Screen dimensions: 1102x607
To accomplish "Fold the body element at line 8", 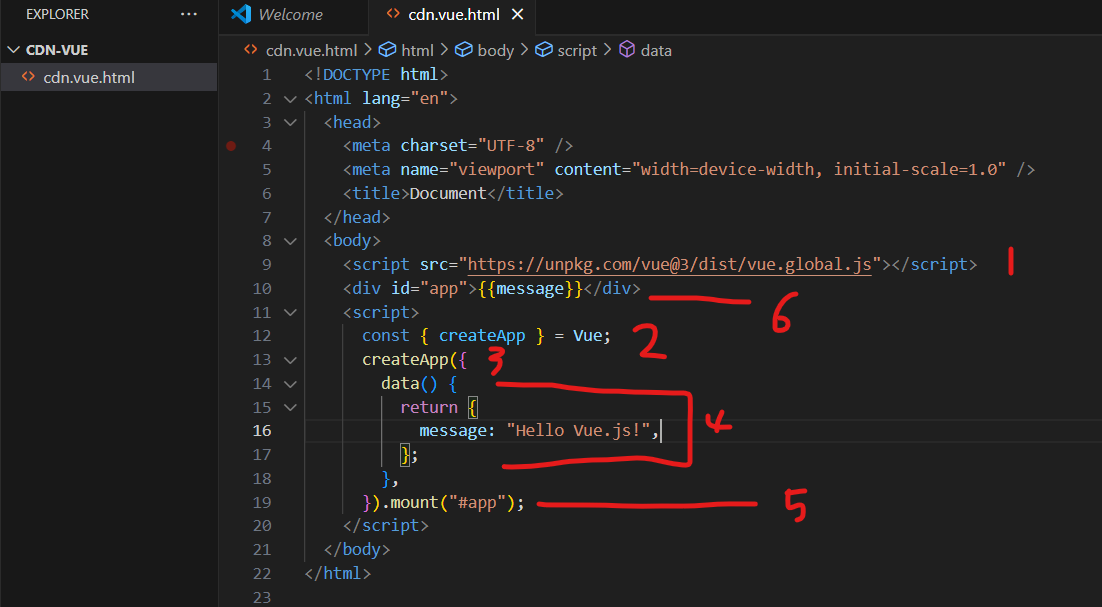I will click(x=290, y=241).
